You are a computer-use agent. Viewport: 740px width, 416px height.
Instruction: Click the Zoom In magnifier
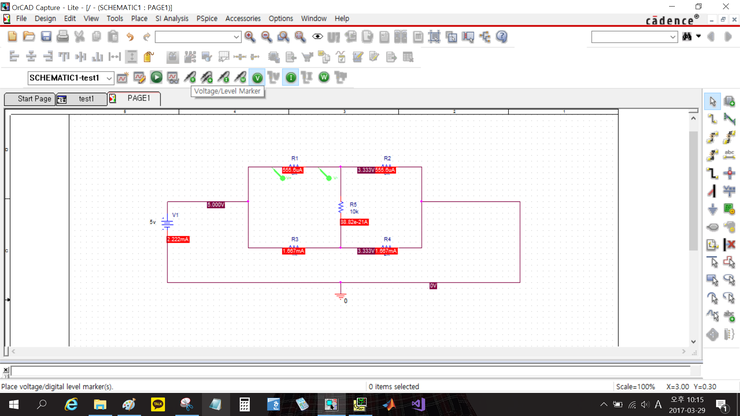(250, 37)
